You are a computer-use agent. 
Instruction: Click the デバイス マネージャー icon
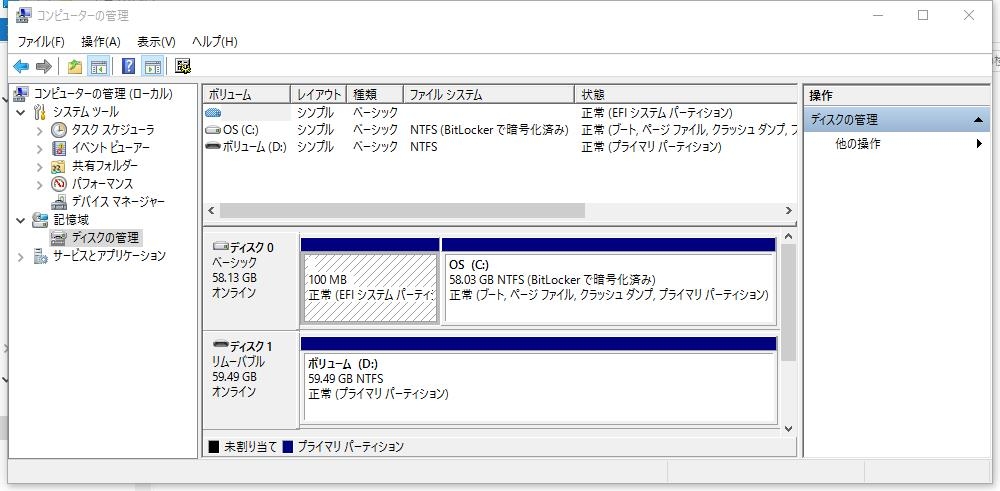click(x=59, y=202)
